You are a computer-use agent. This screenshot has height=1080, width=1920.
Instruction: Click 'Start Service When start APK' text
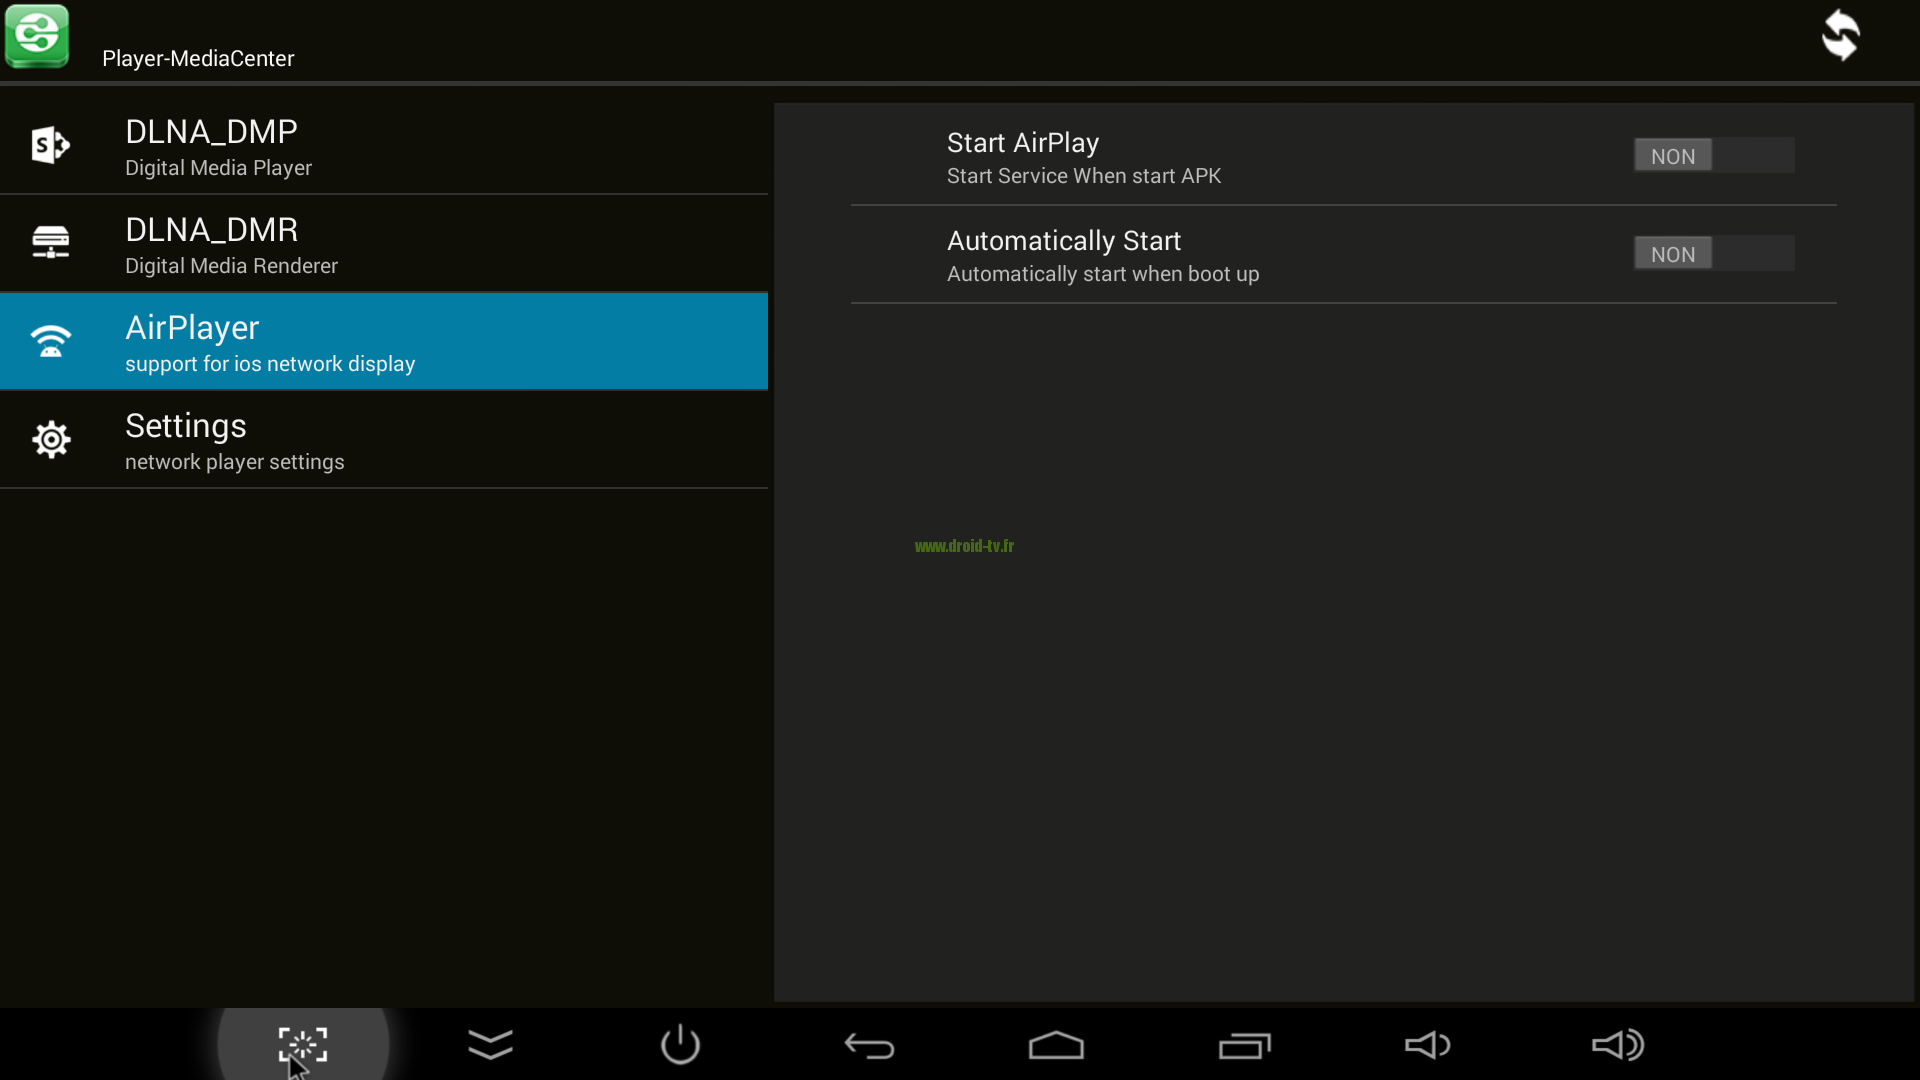[1084, 176]
